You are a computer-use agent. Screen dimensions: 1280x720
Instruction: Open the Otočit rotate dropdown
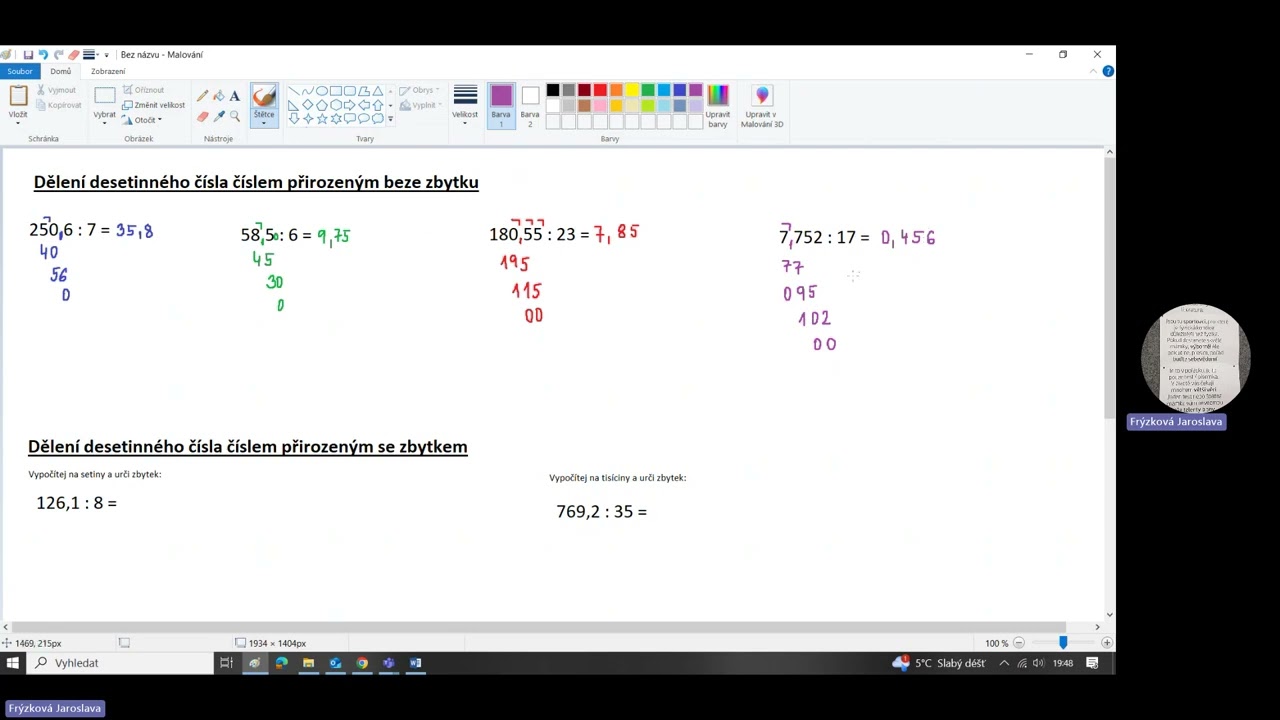142,120
